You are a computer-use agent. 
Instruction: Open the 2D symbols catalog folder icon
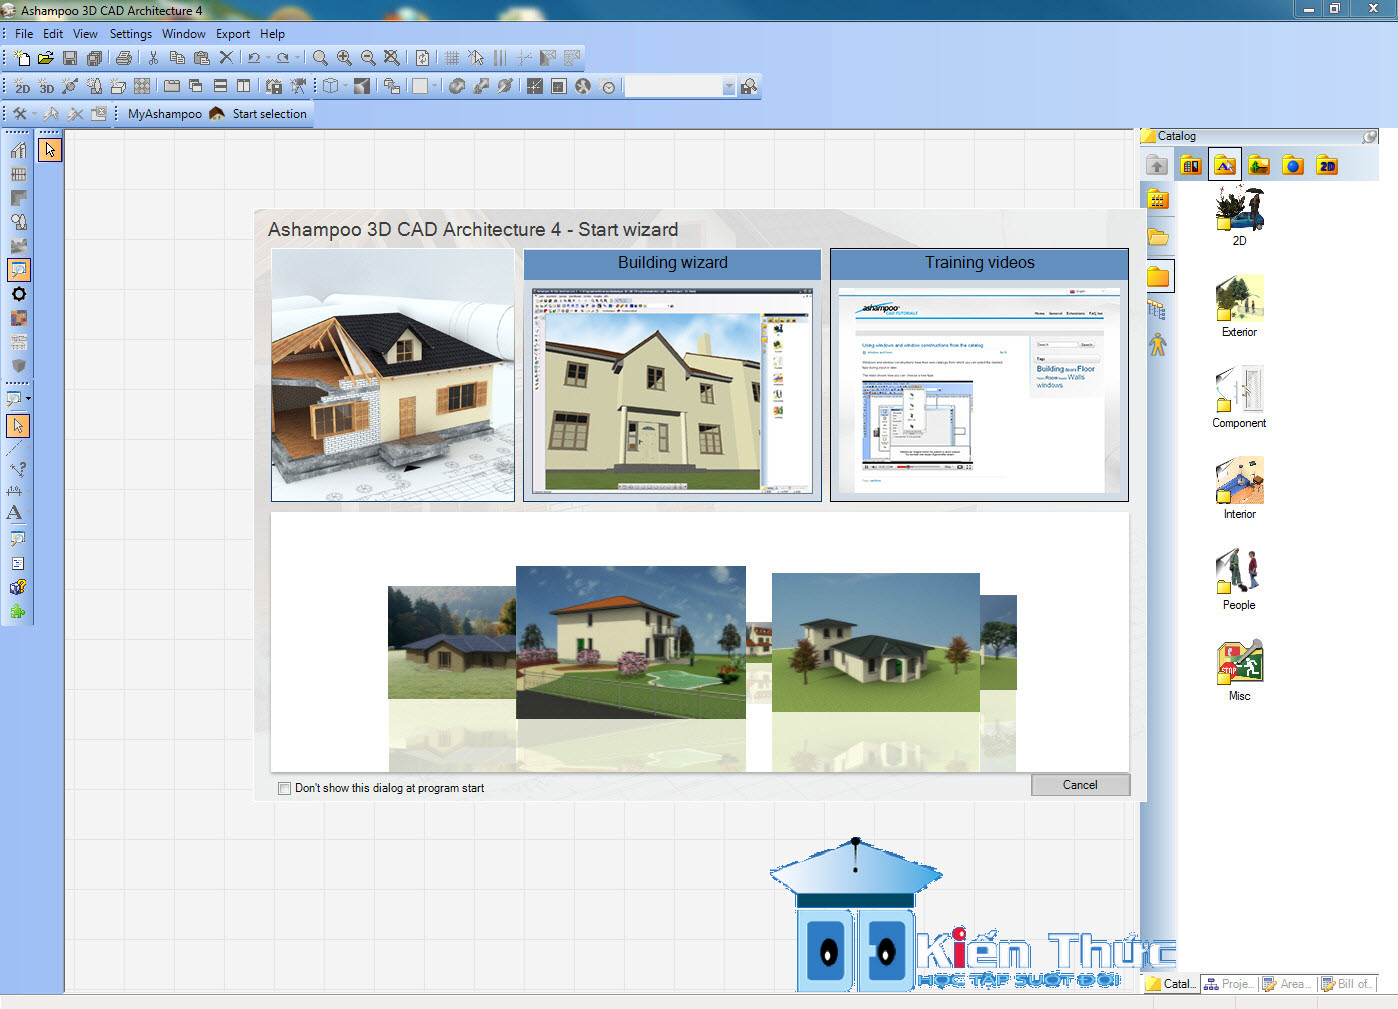pyautogui.click(x=1327, y=165)
